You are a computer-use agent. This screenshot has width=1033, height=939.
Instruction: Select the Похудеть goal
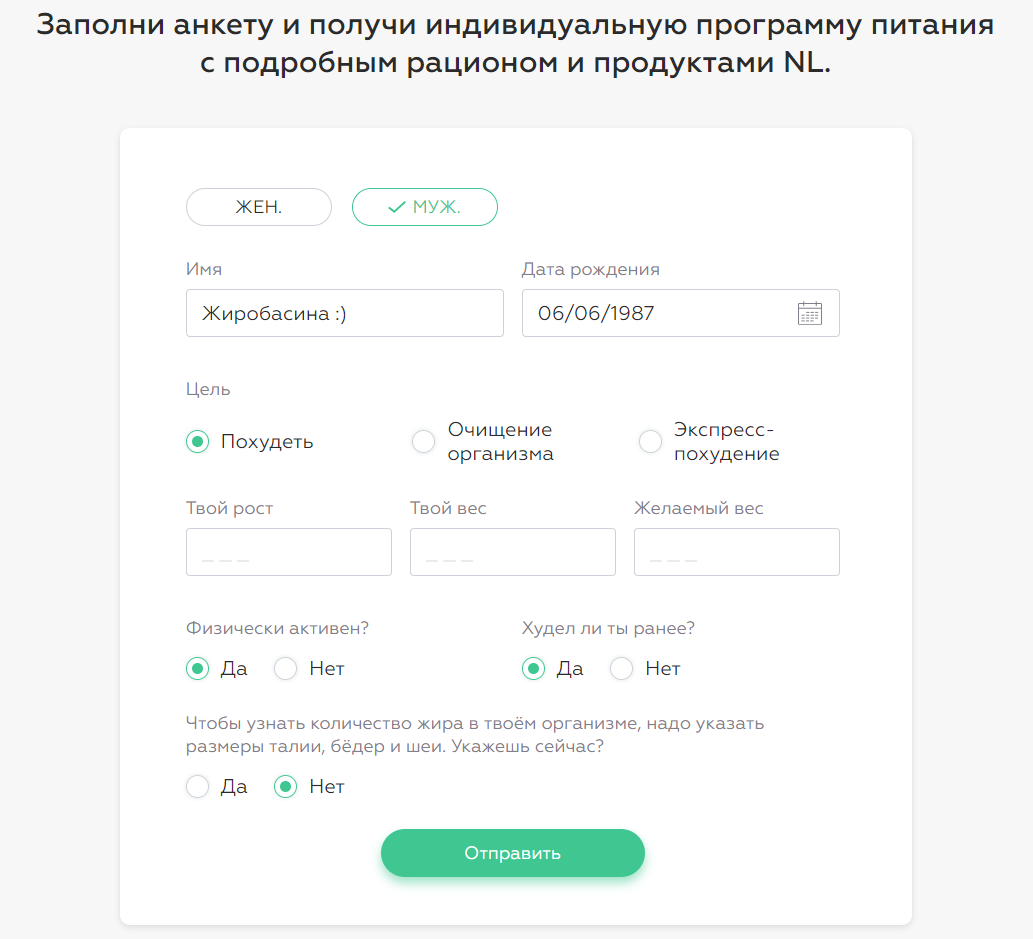point(197,441)
